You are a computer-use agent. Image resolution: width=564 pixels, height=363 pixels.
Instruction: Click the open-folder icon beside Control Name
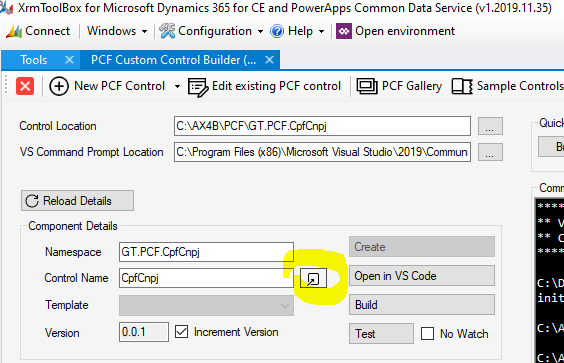pyautogui.click(x=313, y=278)
